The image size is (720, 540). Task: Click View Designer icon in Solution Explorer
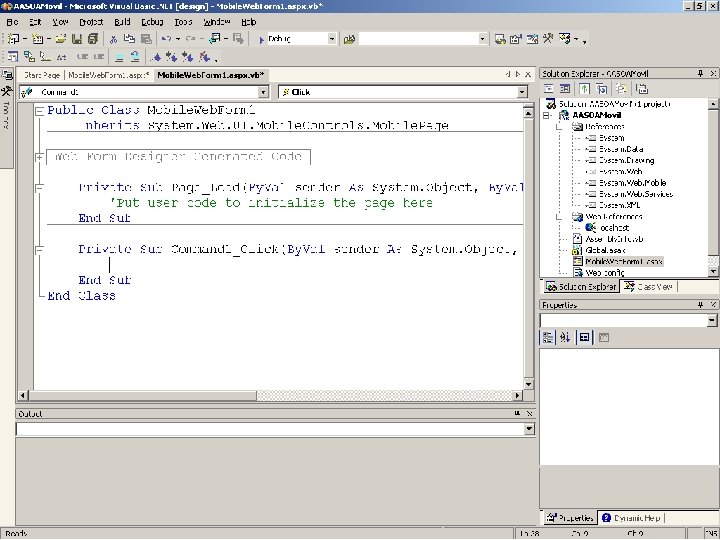click(x=565, y=89)
